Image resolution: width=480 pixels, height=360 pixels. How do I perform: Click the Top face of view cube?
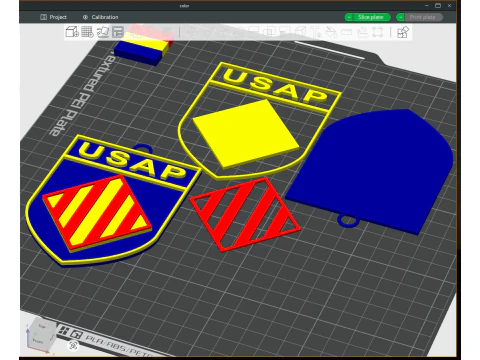(42, 326)
